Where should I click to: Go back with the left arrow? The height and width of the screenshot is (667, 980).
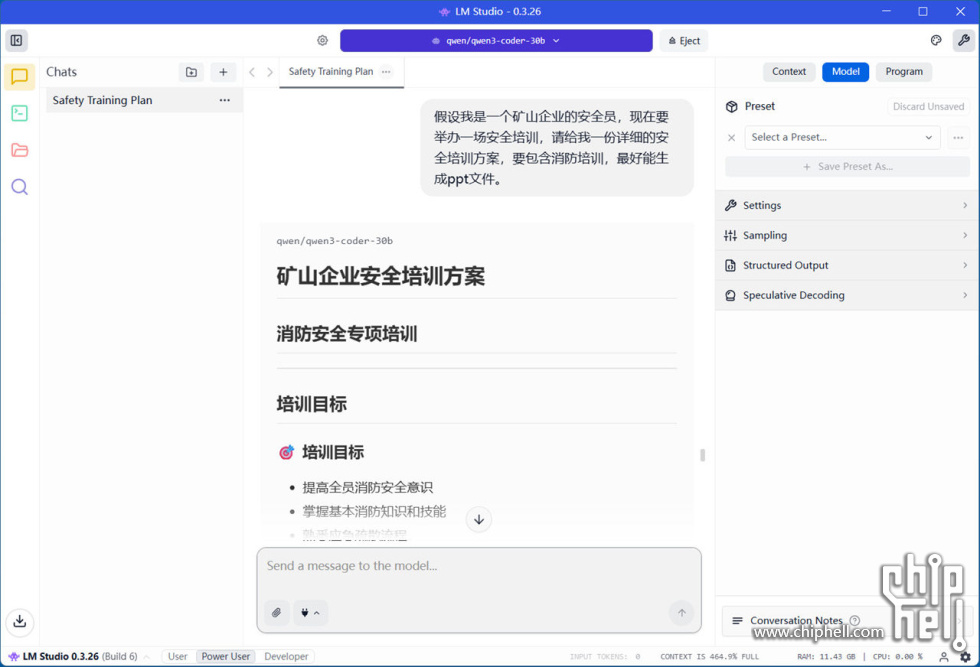252,72
